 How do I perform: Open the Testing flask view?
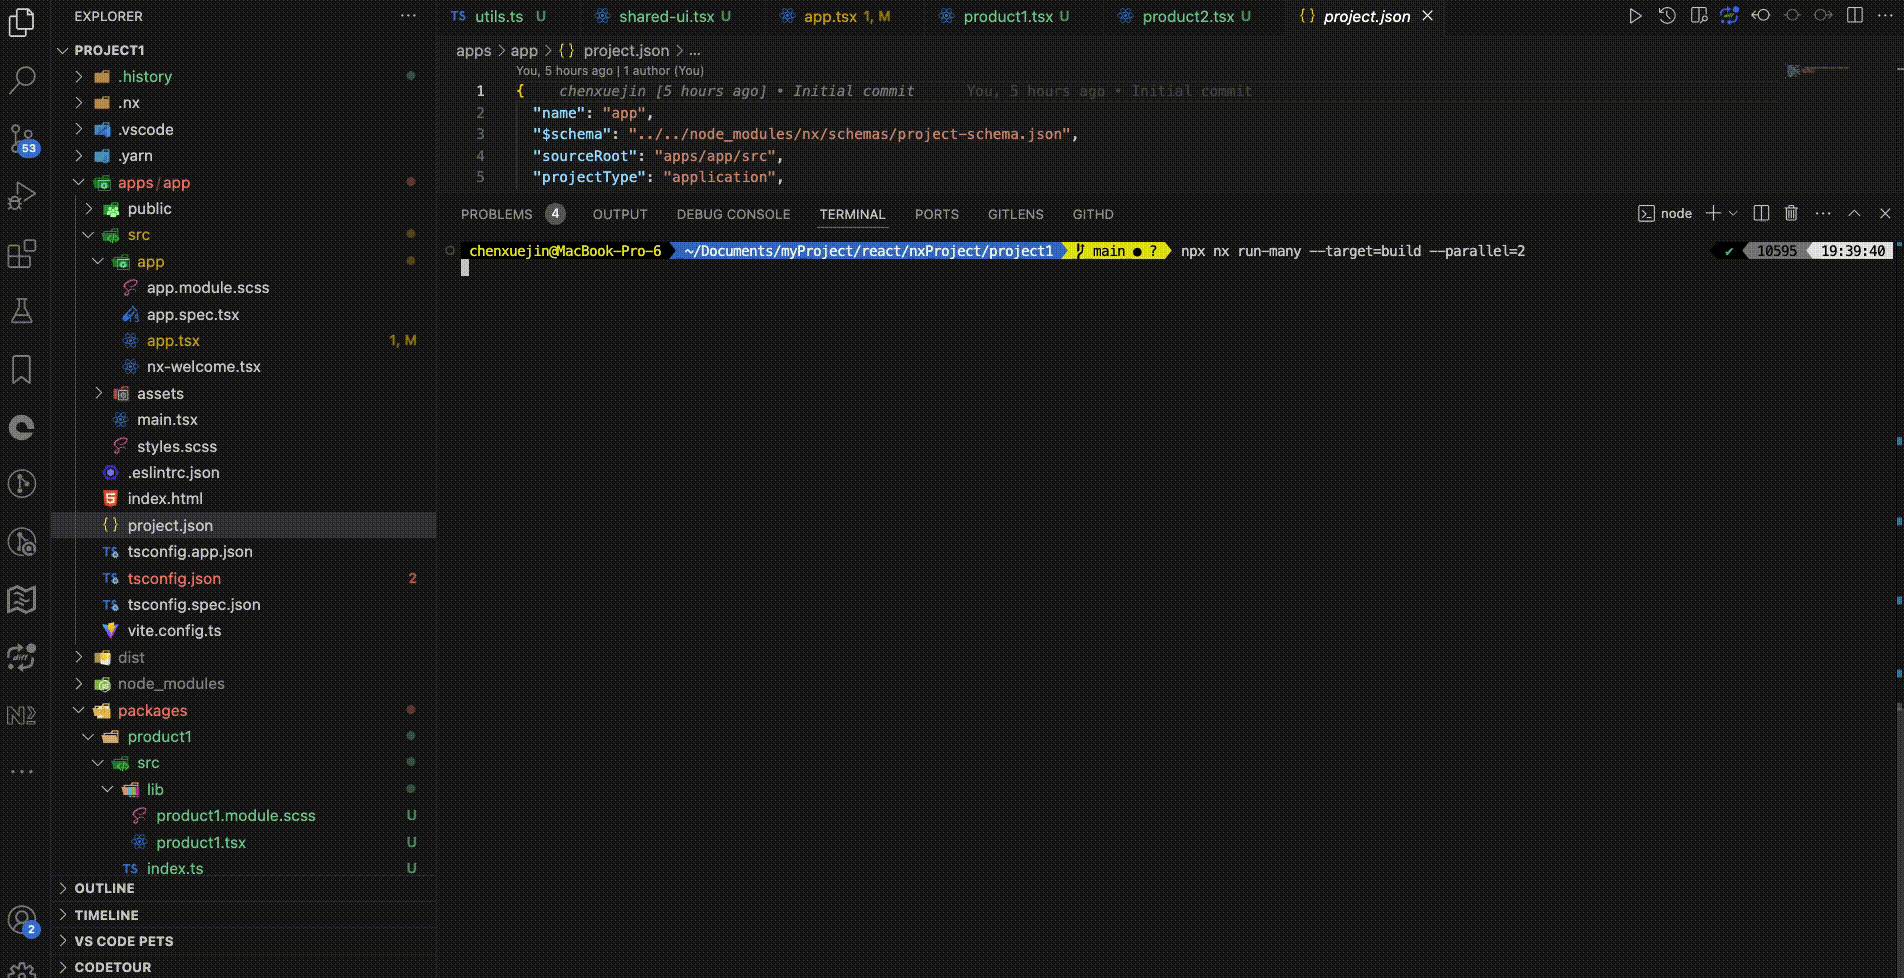tap(21, 311)
